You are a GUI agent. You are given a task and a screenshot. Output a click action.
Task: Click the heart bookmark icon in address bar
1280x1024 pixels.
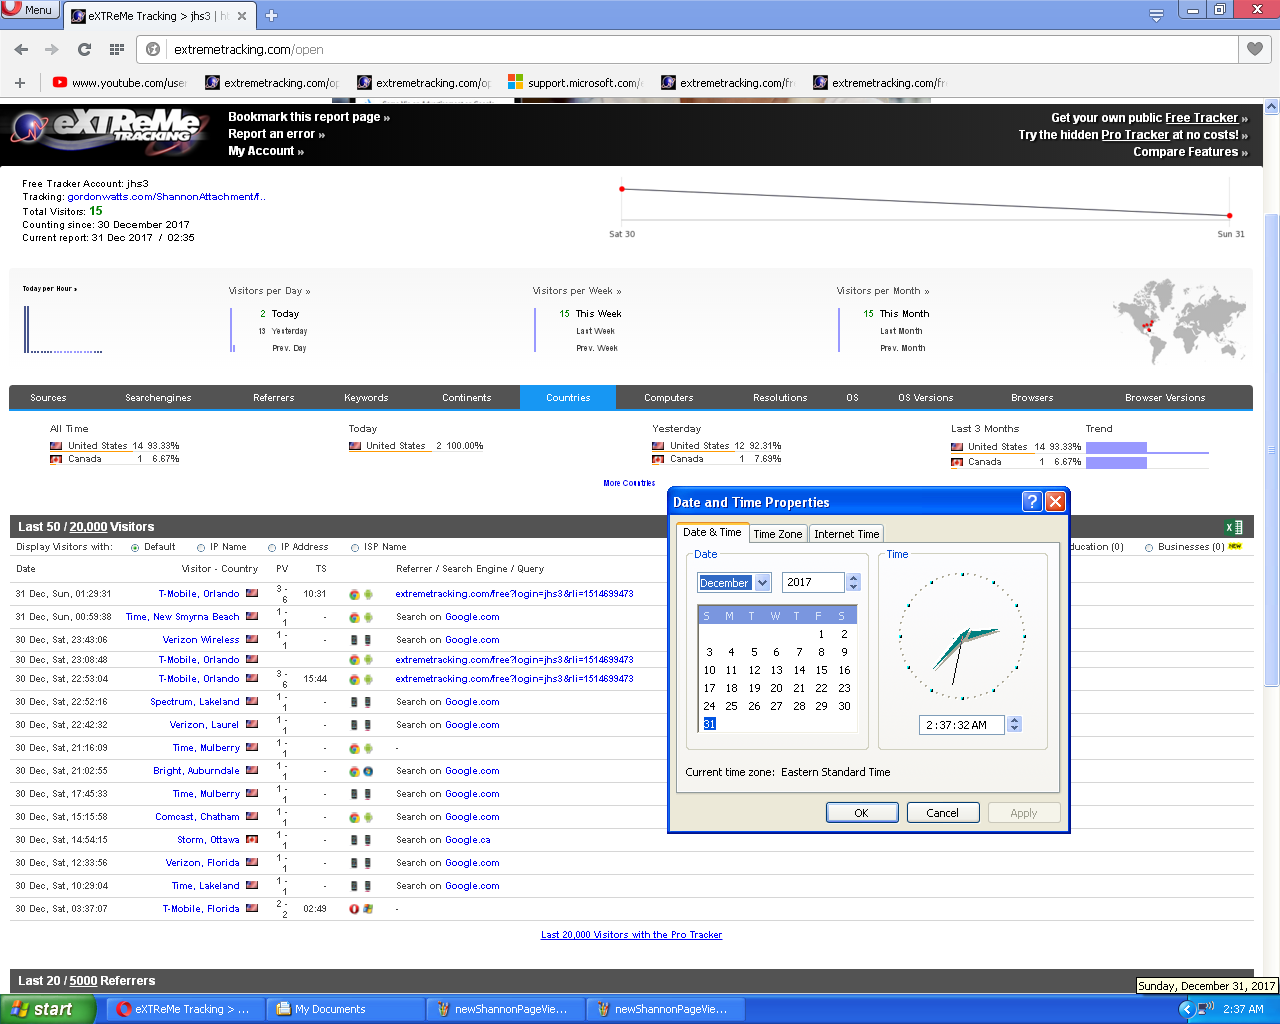[1254, 49]
